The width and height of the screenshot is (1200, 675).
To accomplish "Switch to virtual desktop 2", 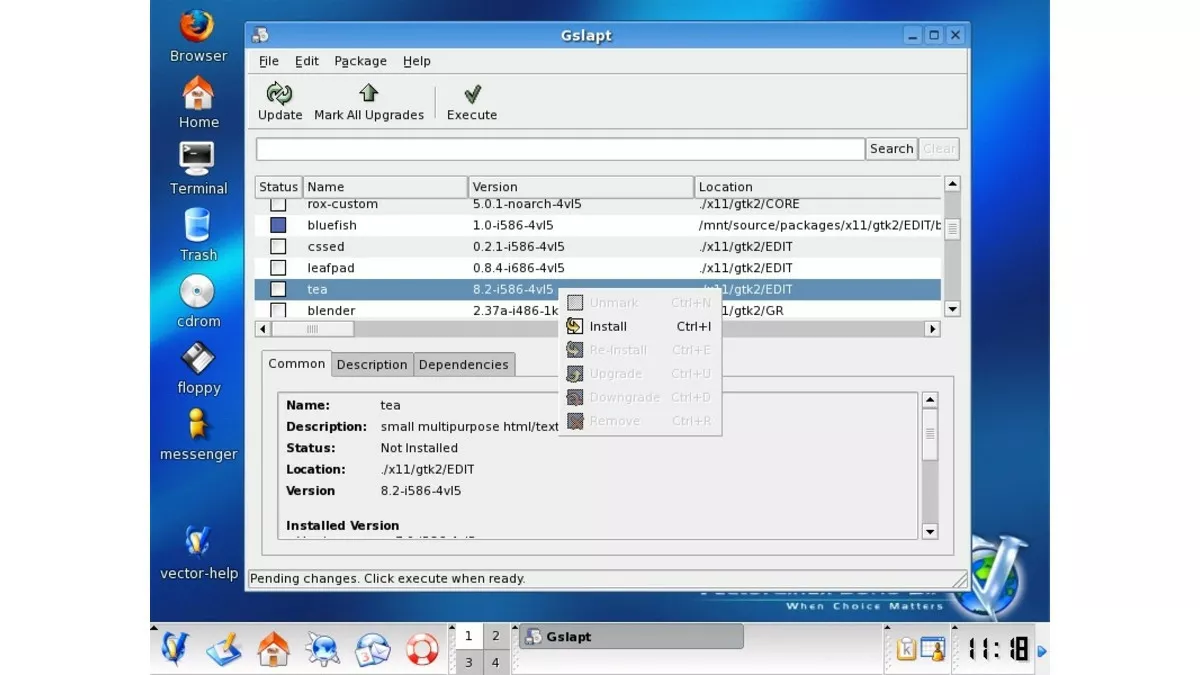I will coord(495,636).
